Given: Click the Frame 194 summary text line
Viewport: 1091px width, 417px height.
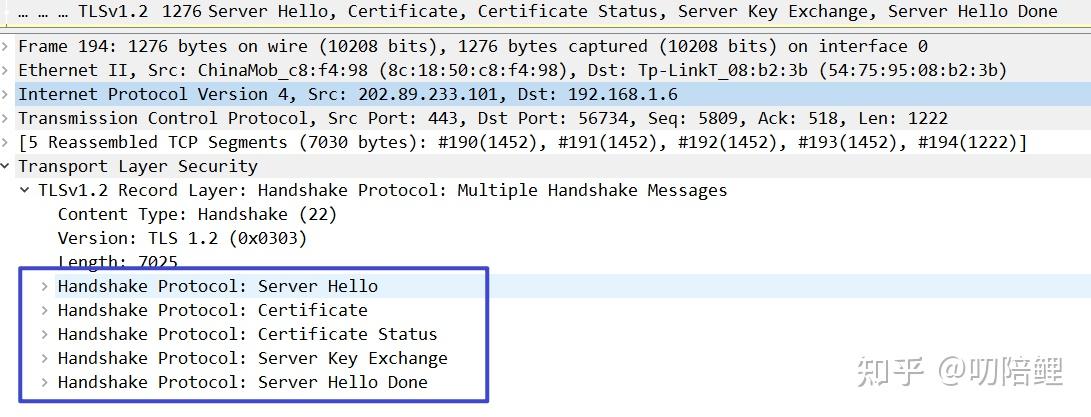Looking at the screenshot, I should pos(472,47).
